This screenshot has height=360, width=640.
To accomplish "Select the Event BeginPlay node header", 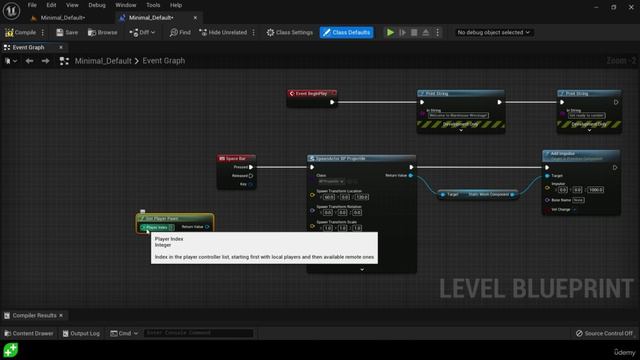I will point(312,93).
